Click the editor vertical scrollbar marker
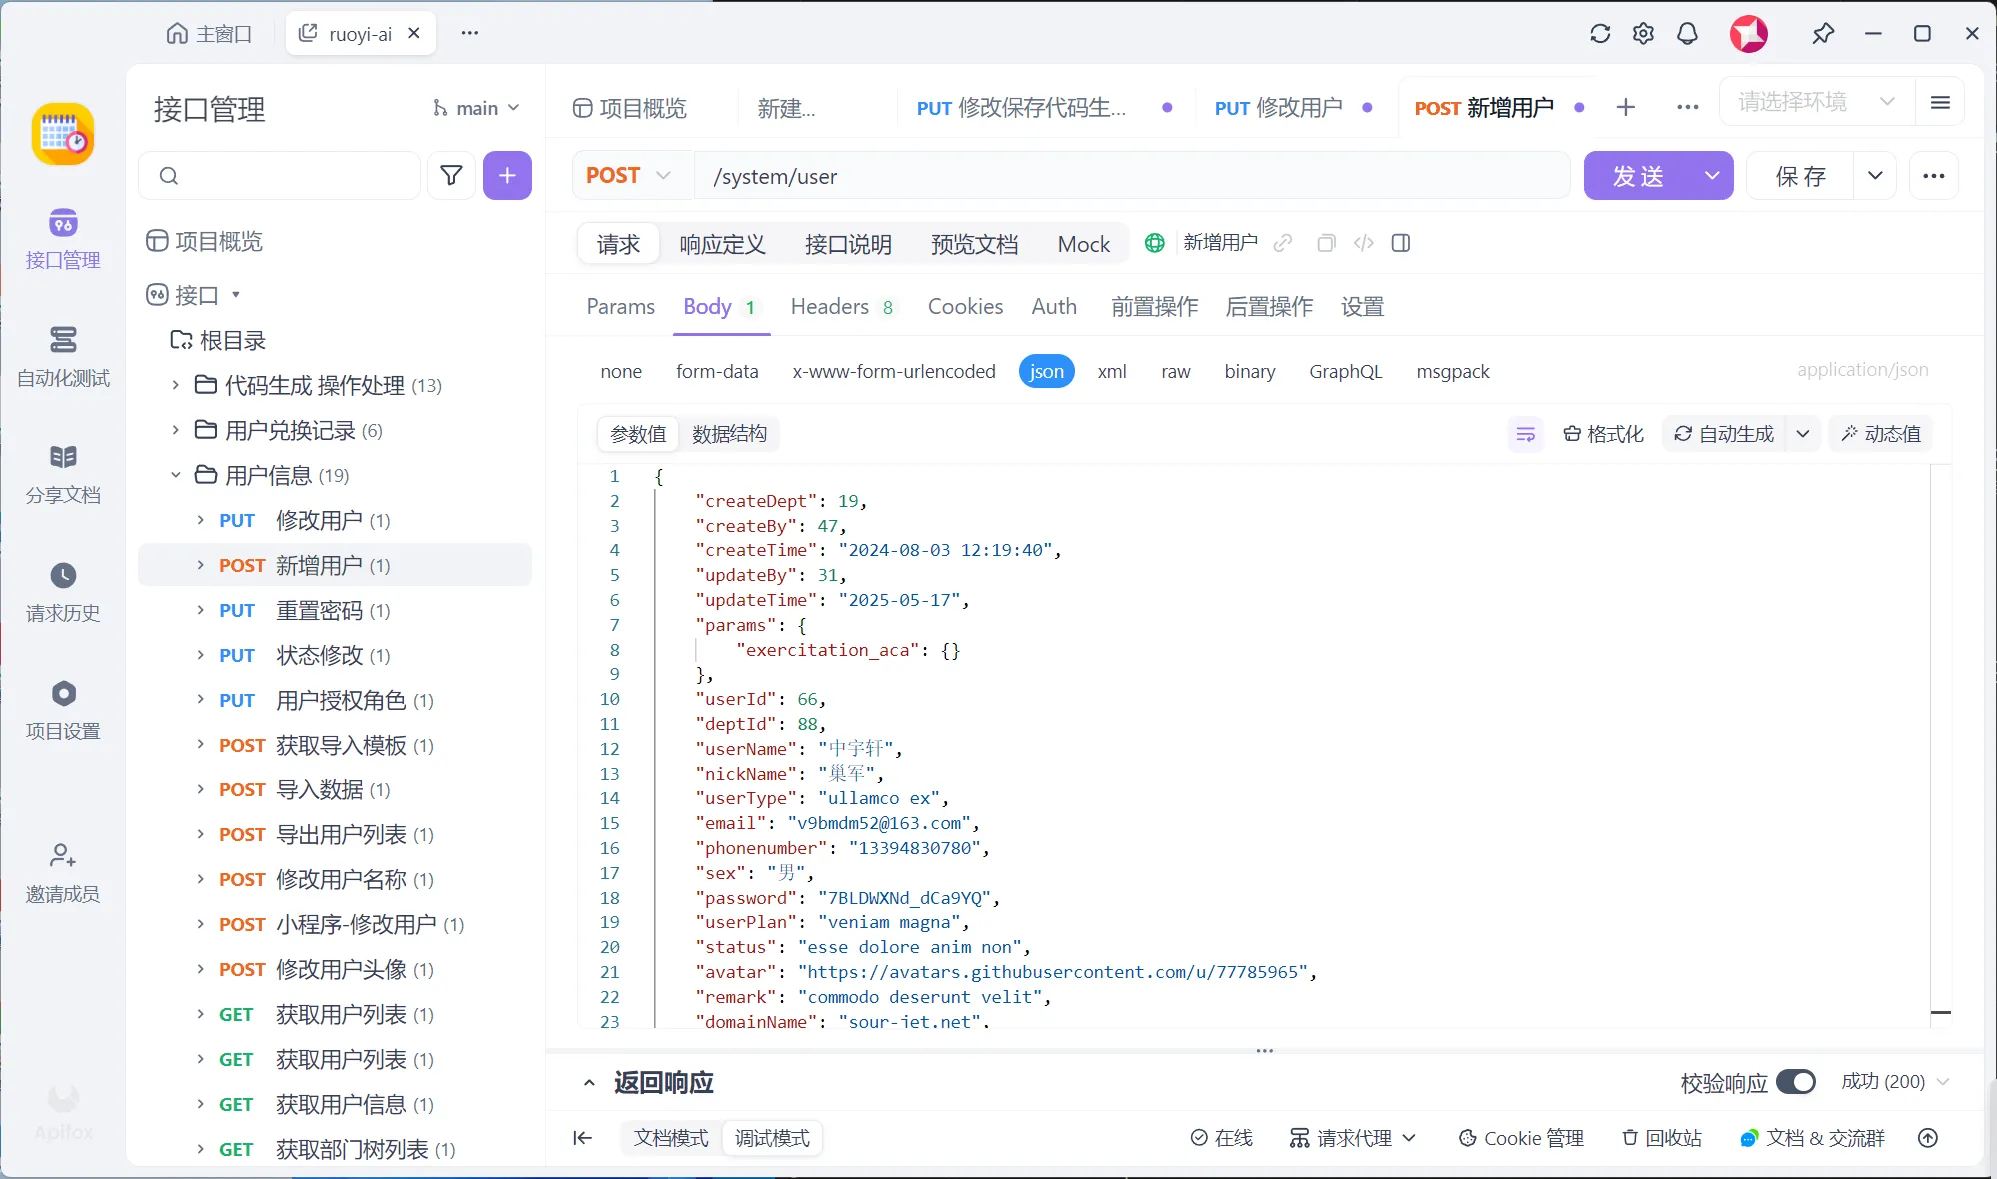The image size is (1997, 1179). pyautogui.click(x=1940, y=1012)
